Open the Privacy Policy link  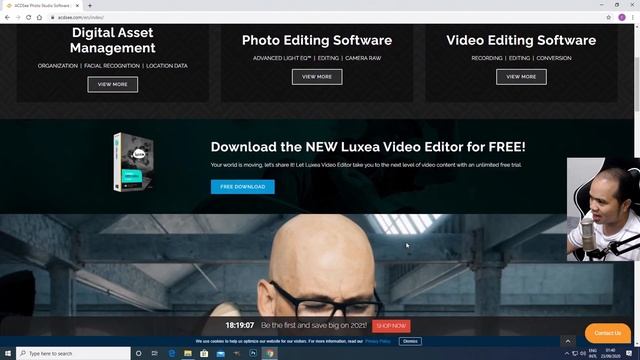pyautogui.click(x=378, y=341)
